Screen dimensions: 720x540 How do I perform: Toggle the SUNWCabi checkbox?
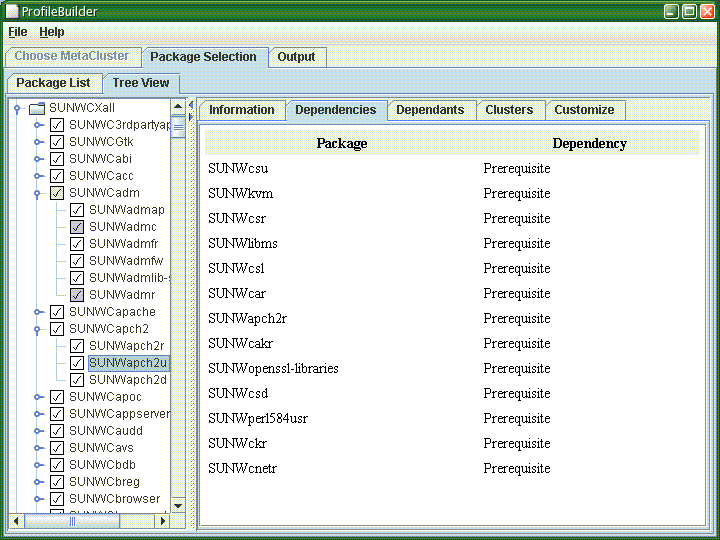point(57,159)
